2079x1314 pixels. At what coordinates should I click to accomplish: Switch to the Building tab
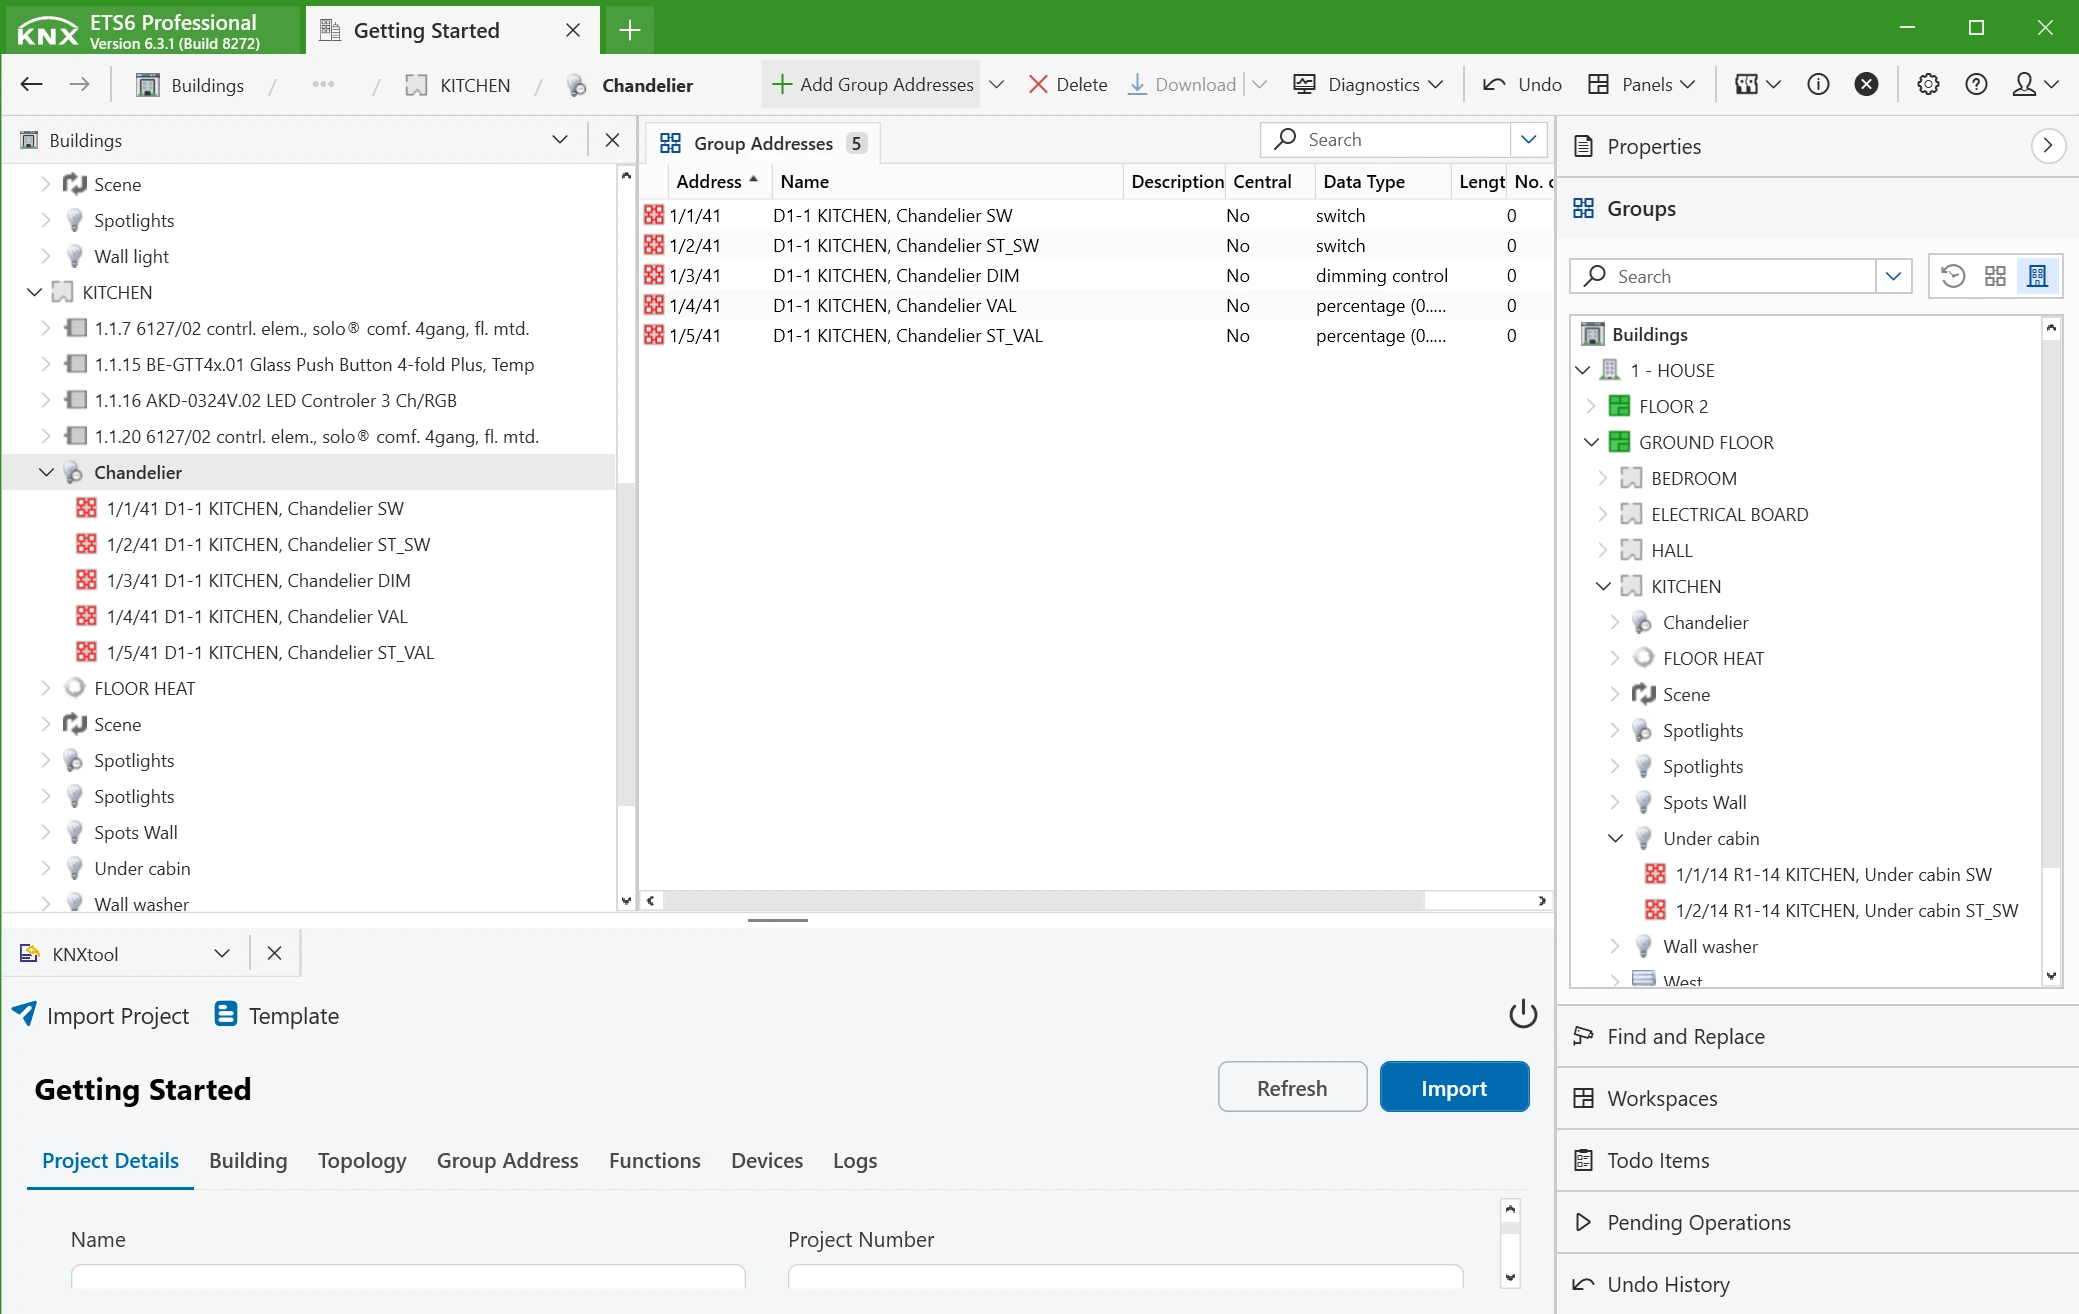coord(248,1160)
